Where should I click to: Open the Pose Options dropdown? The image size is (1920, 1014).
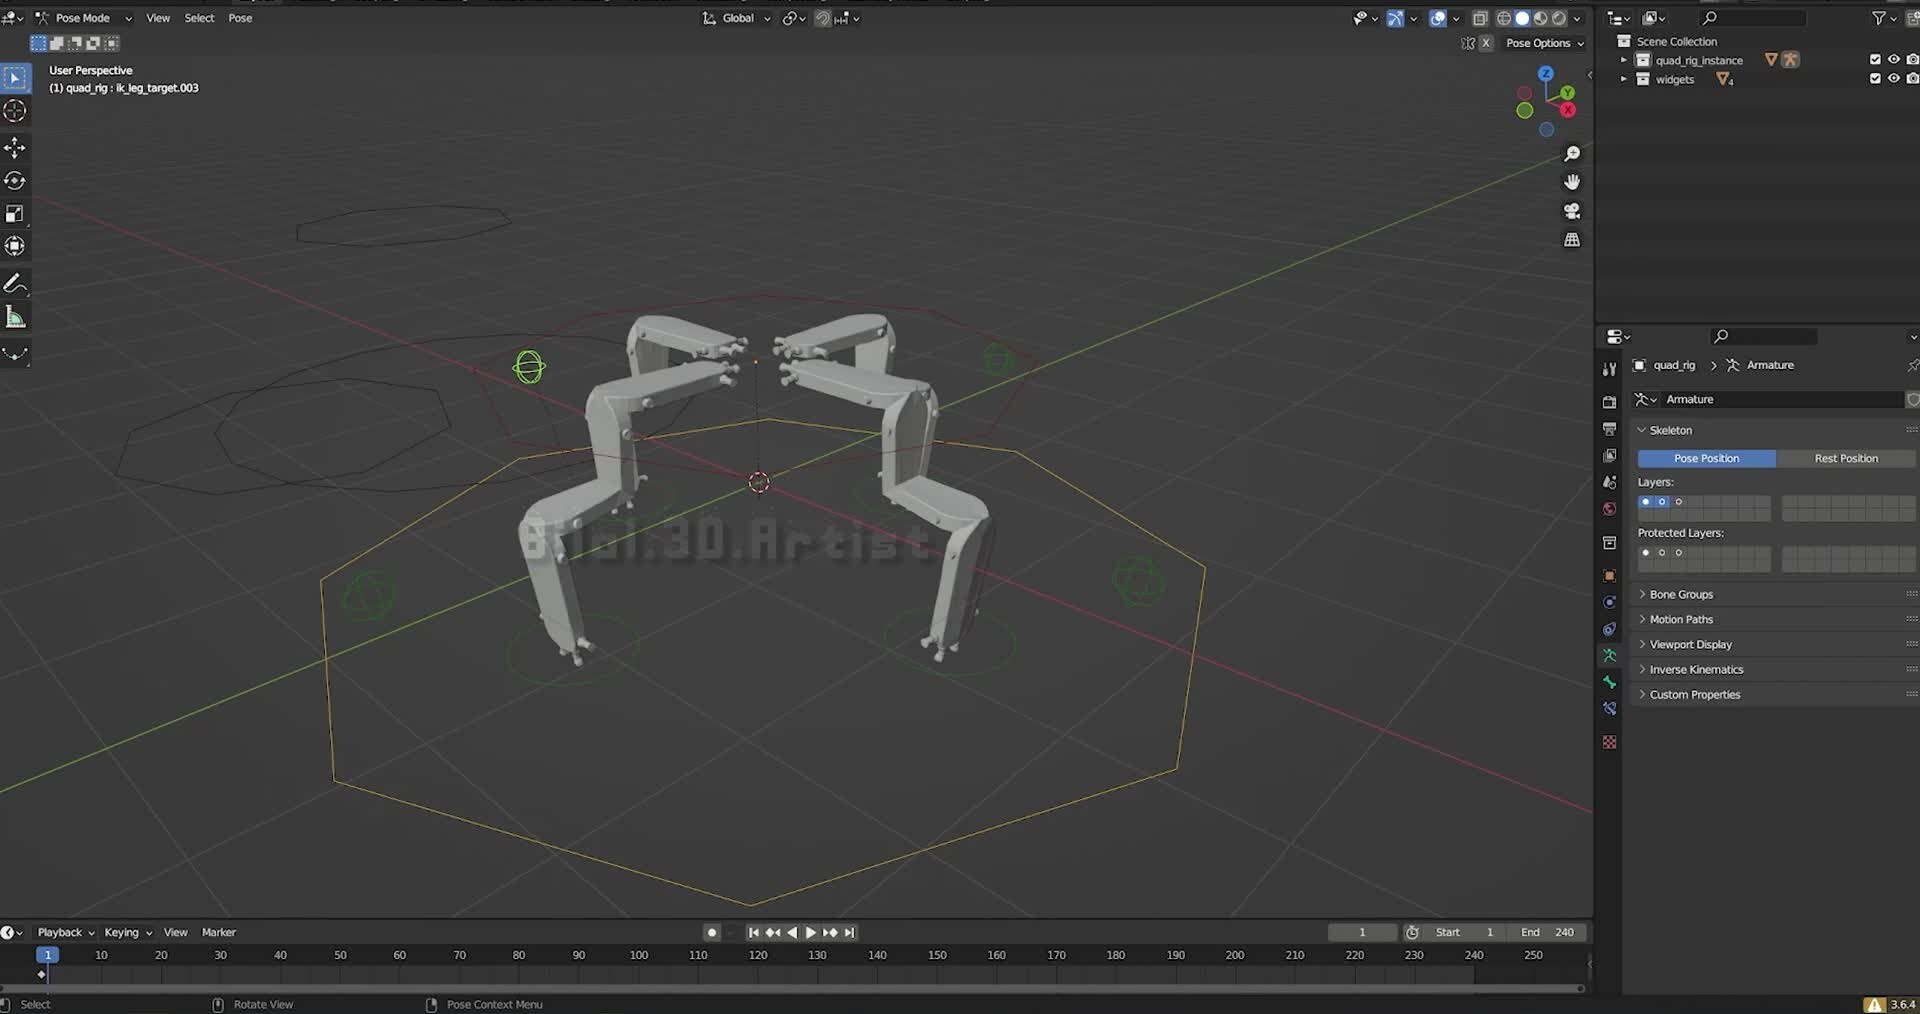click(x=1543, y=43)
